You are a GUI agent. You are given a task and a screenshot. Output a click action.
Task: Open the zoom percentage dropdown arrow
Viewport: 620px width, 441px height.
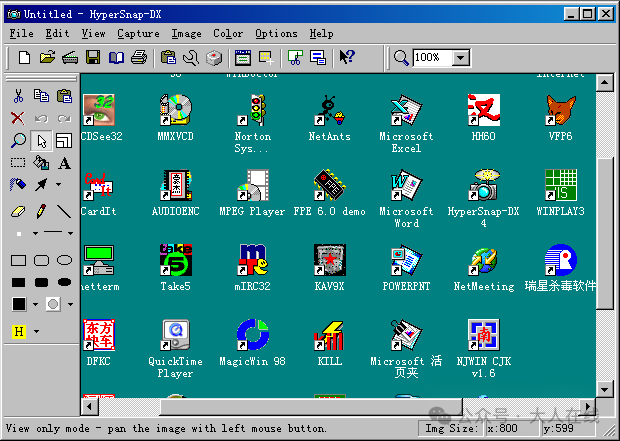click(460, 58)
